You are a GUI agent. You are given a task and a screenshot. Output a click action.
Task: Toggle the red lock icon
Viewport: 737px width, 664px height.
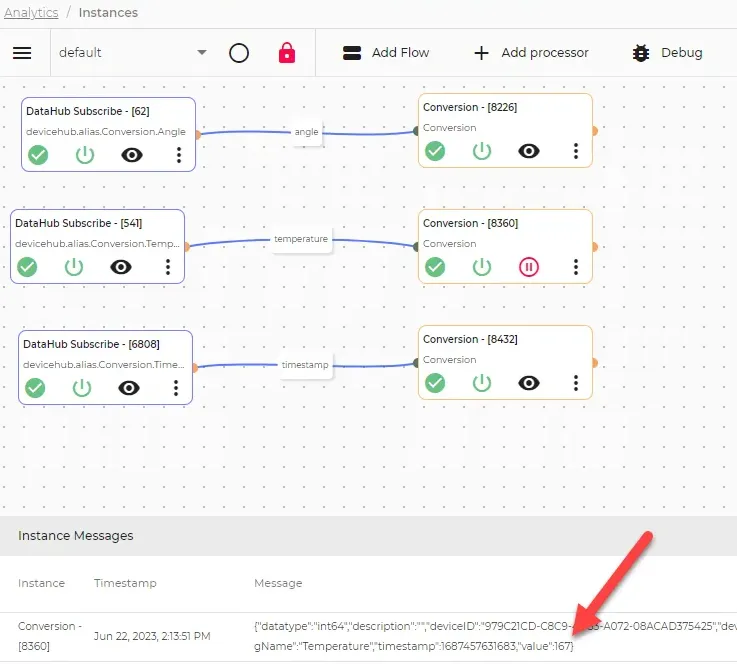(x=287, y=53)
